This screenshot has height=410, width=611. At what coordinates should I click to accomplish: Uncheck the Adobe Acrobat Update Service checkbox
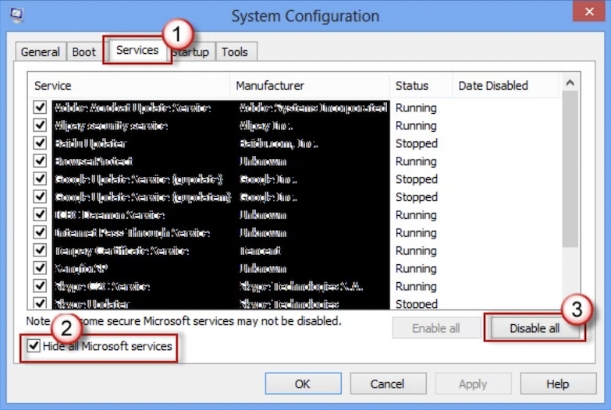pyautogui.click(x=40, y=107)
